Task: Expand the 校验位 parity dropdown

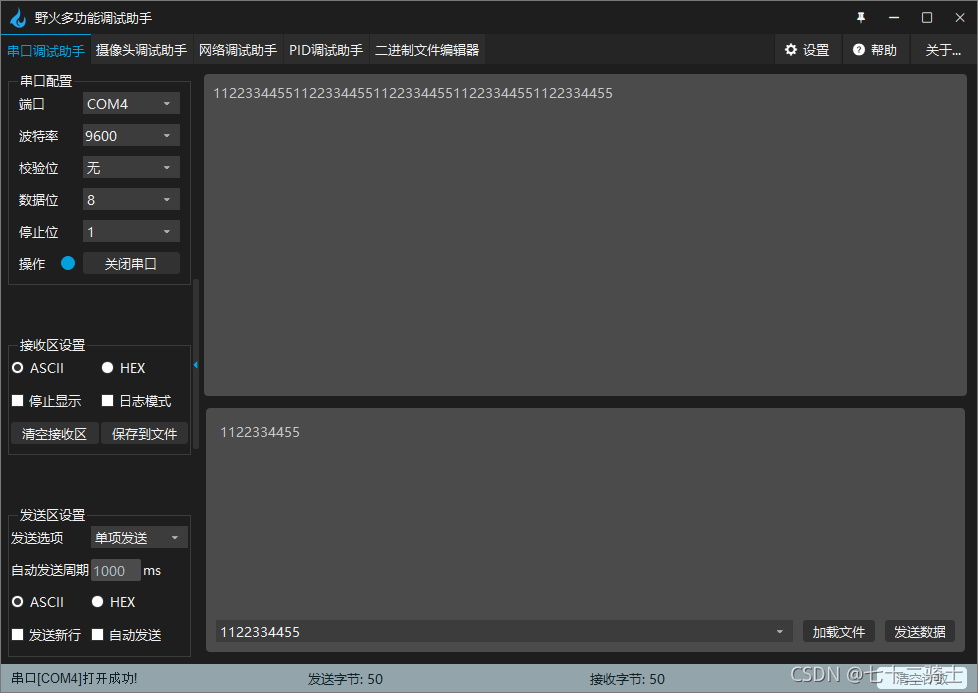Action: coord(131,167)
